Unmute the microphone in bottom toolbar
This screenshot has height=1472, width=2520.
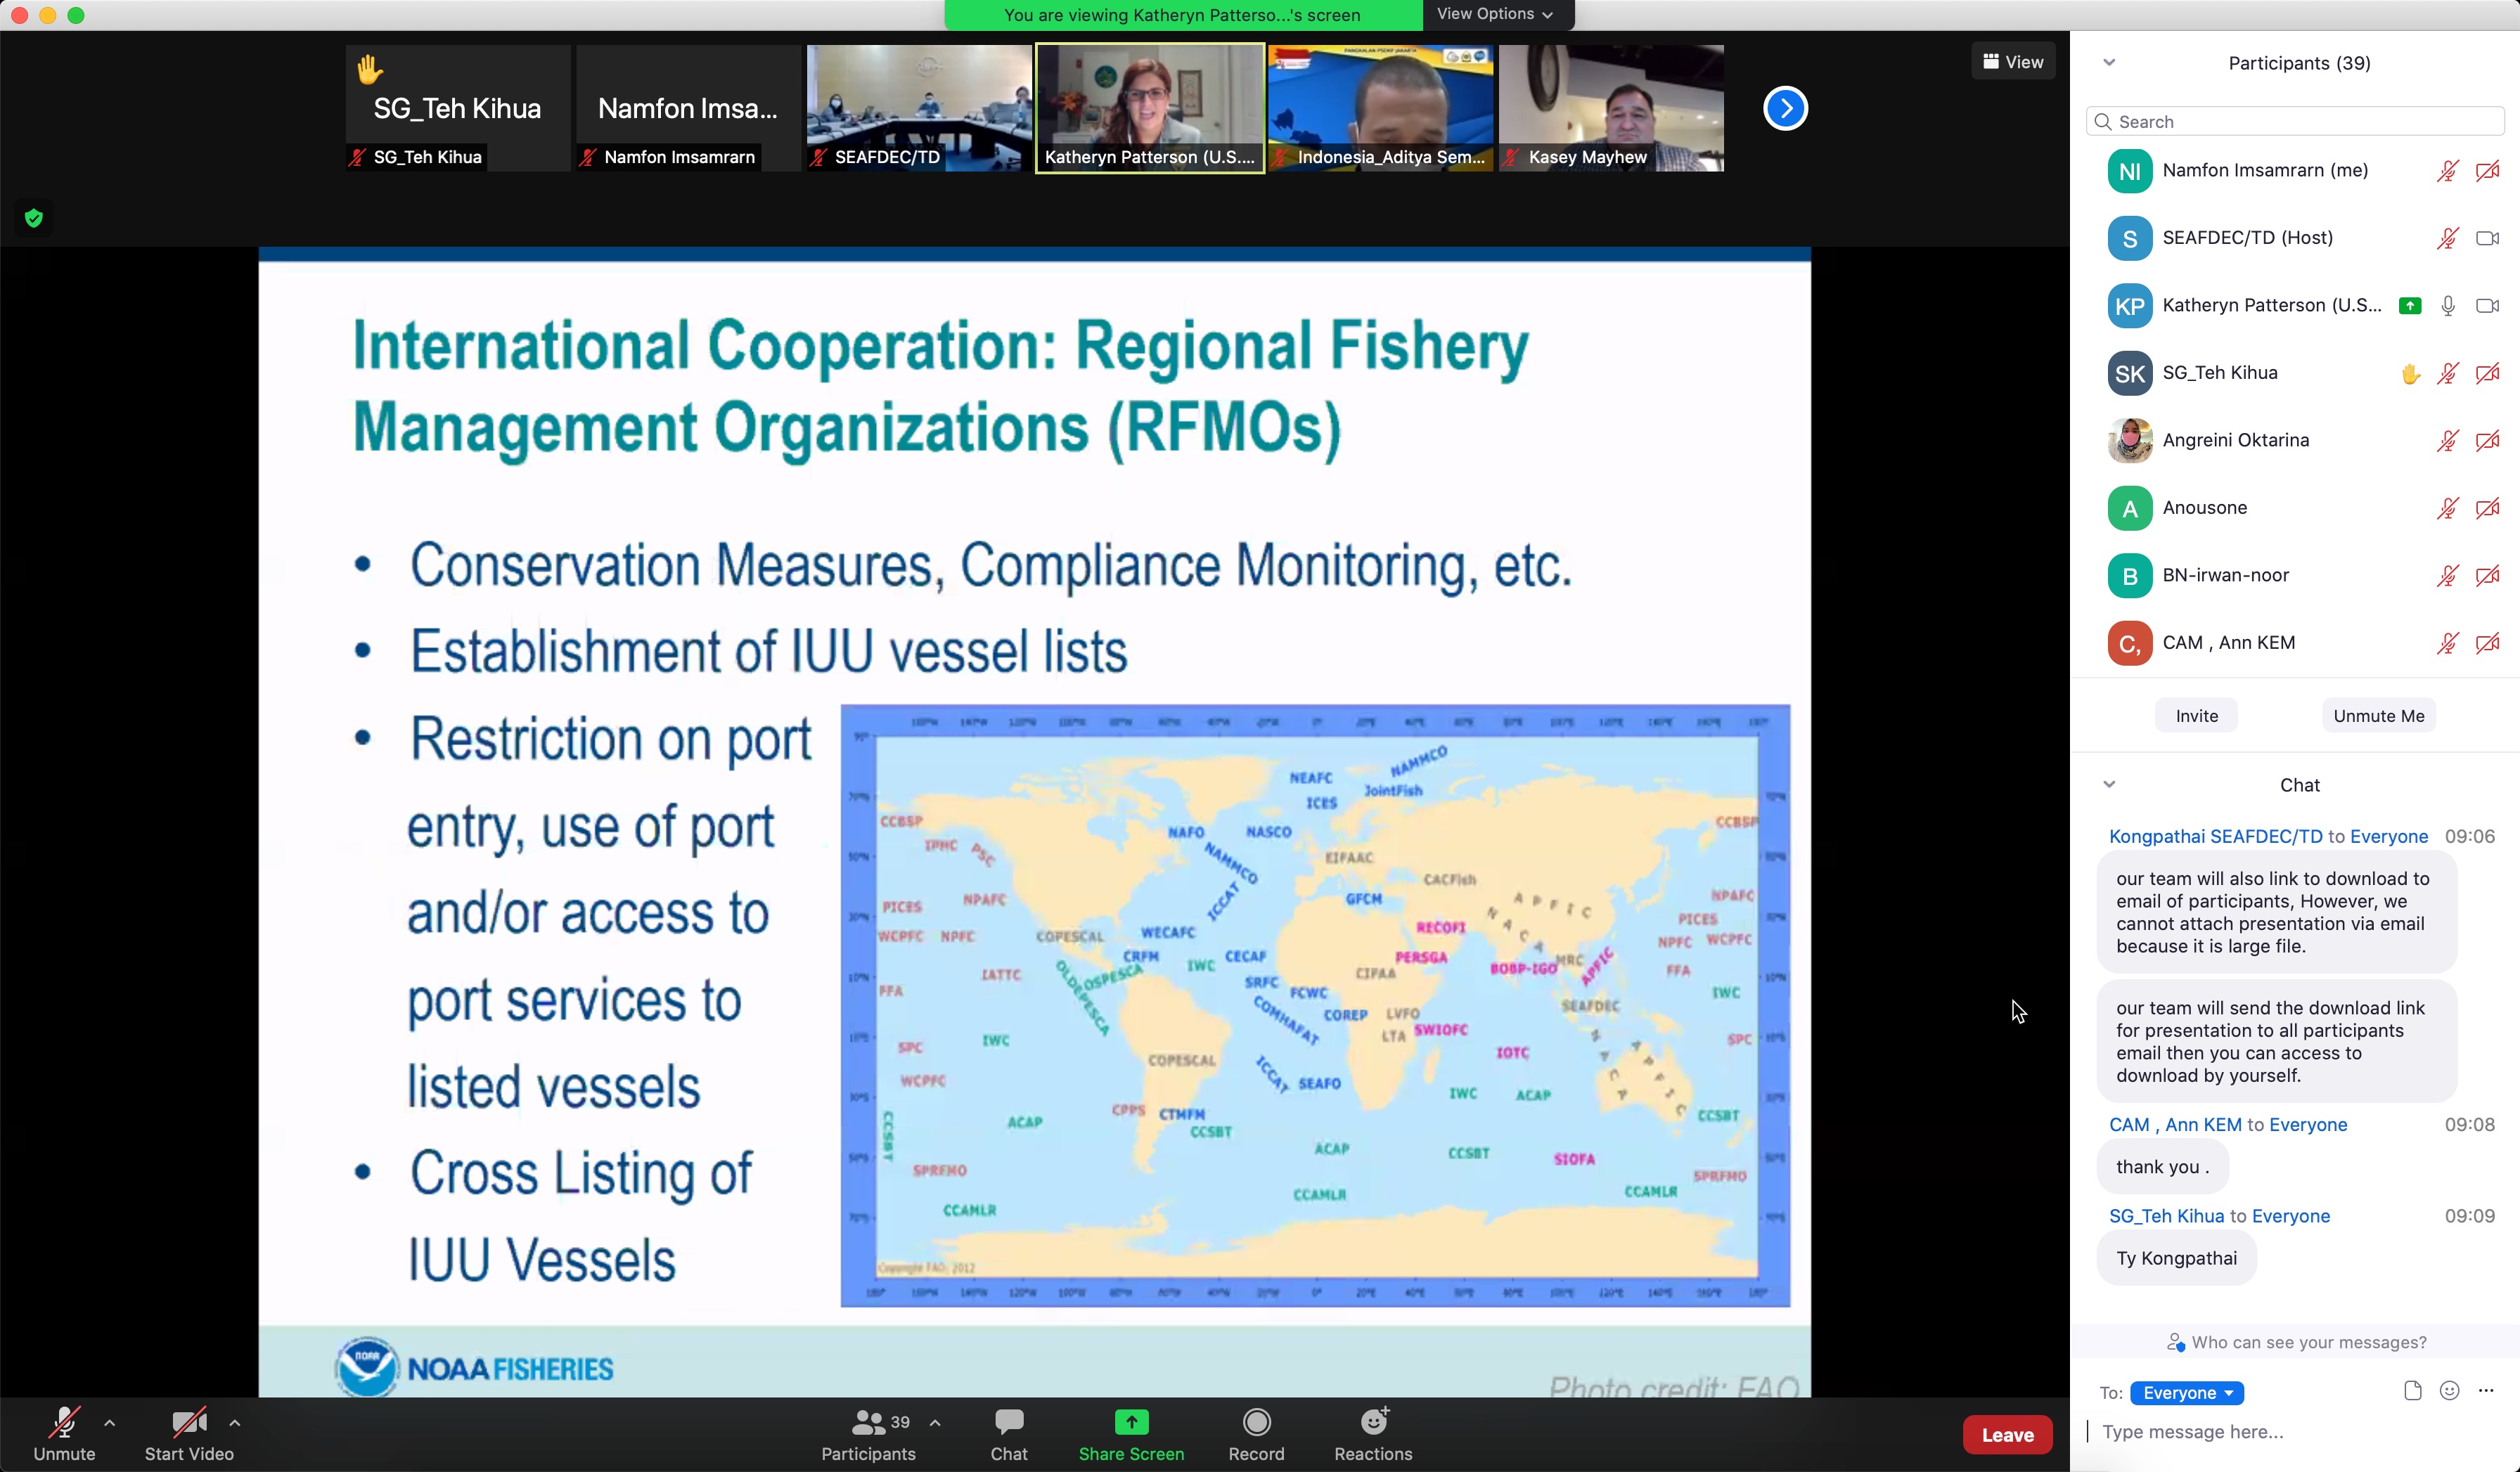click(64, 1422)
